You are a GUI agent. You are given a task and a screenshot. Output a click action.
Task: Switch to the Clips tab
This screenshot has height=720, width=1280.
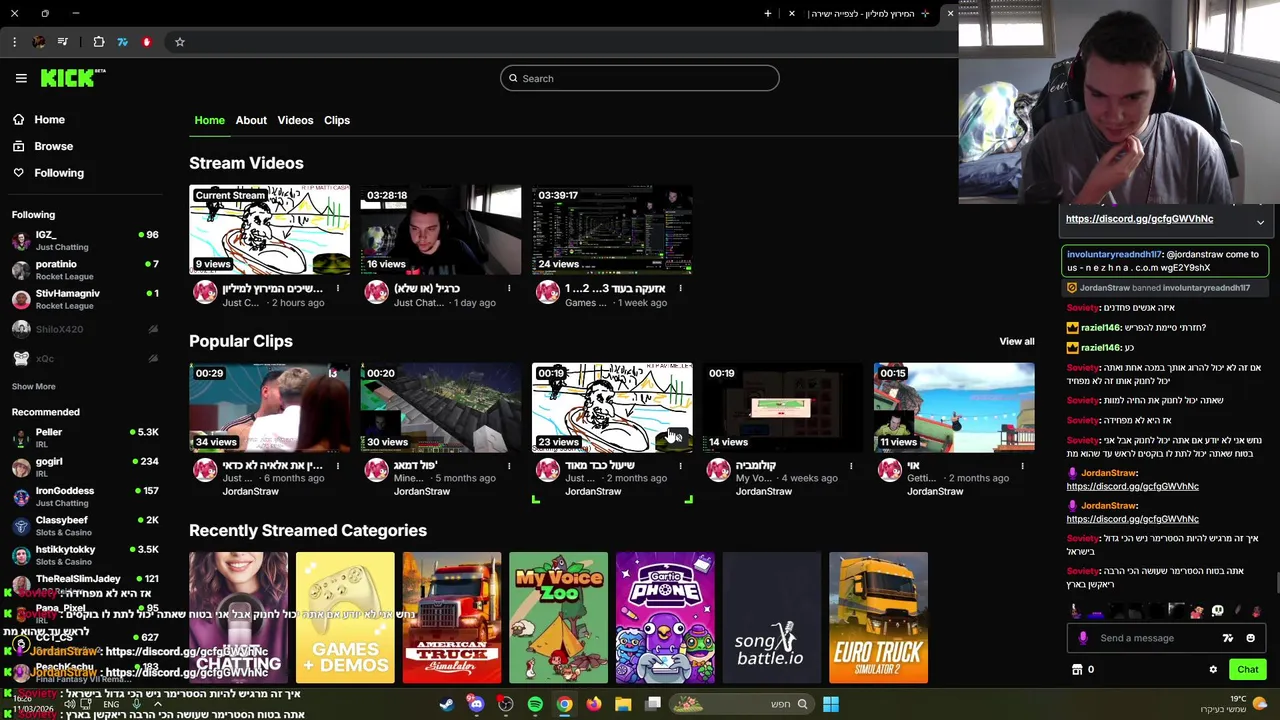[337, 120]
